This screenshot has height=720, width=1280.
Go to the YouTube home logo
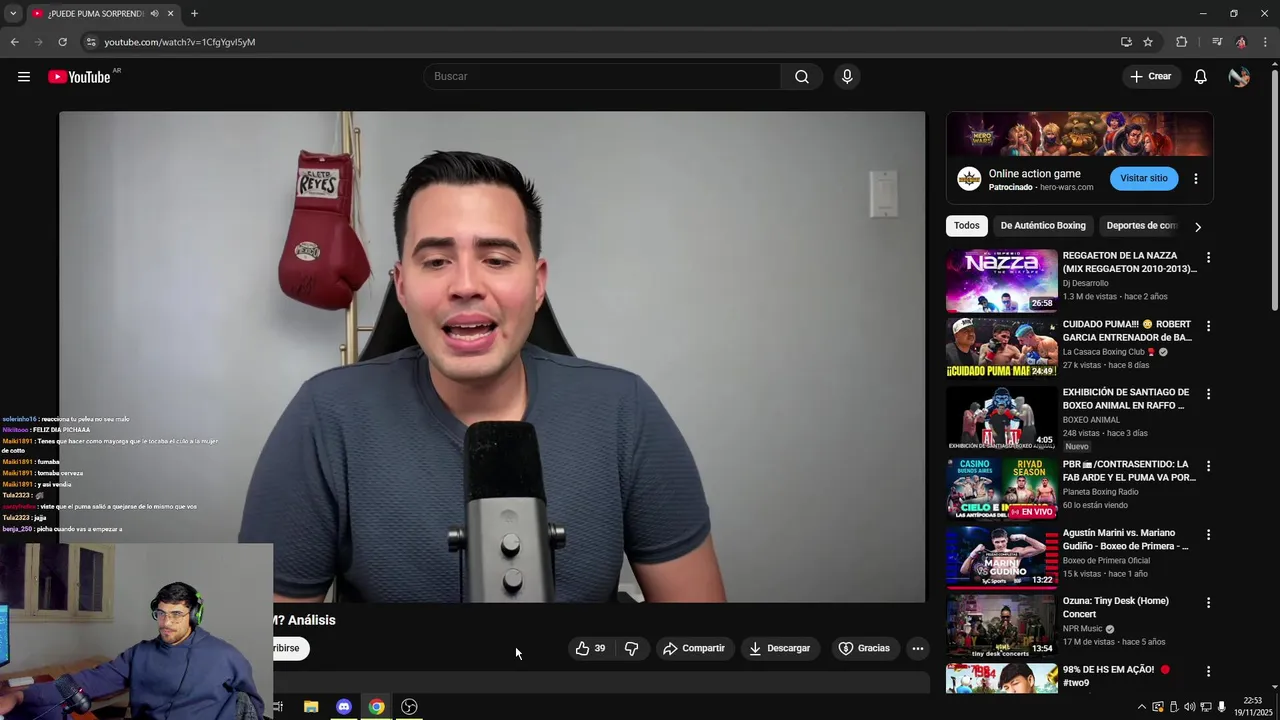coord(79,77)
